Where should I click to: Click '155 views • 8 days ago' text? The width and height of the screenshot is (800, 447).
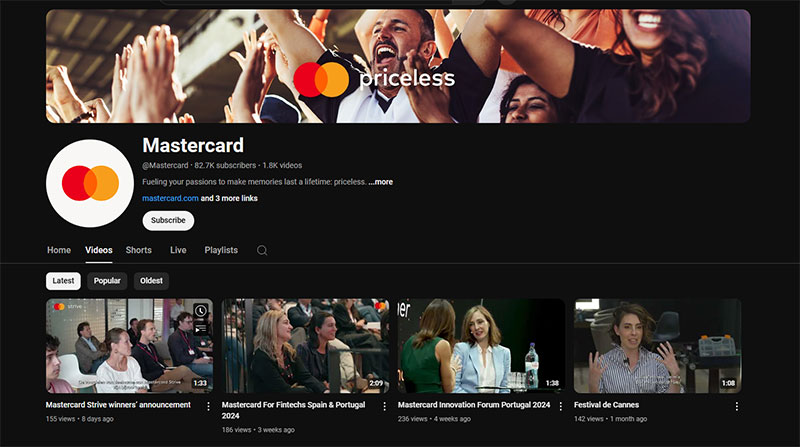(x=80, y=419)
